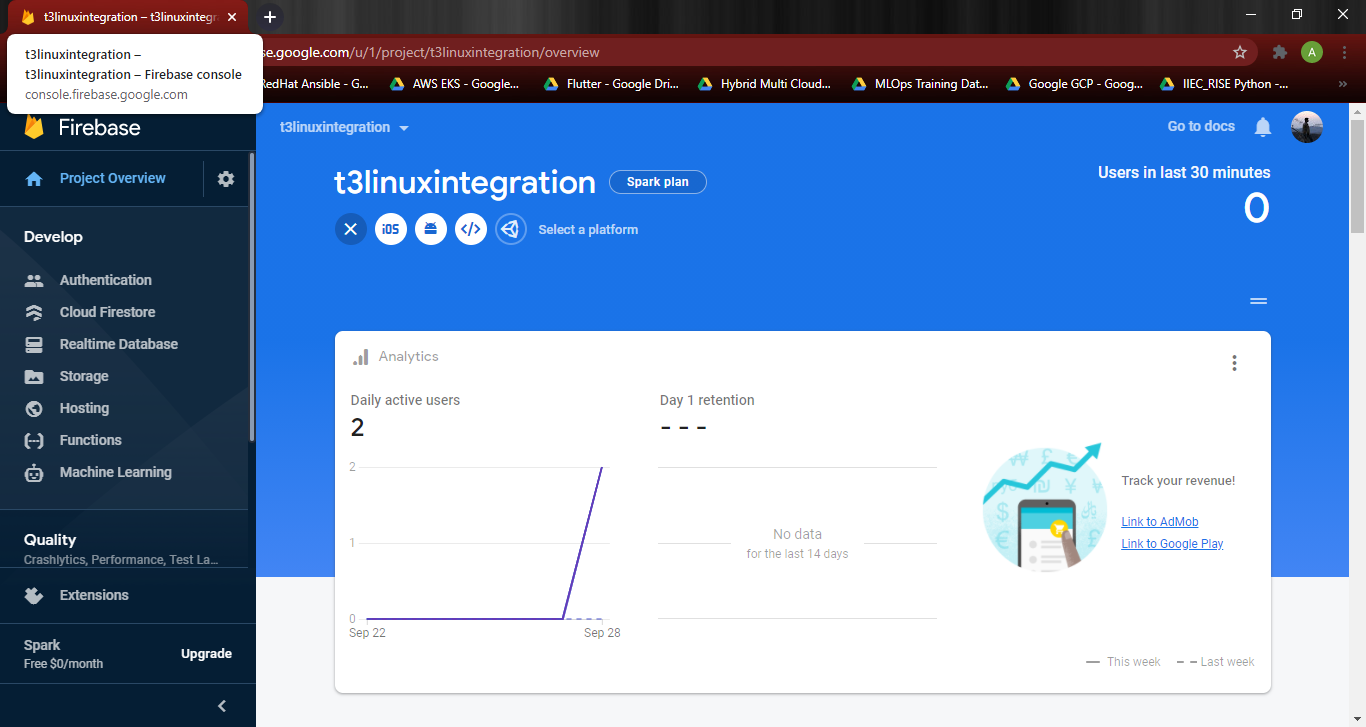Image resolution: width=1366 pixels, height=727 pixels.
Task: Click the Authentication people icon
Action: tap(34, 280)
